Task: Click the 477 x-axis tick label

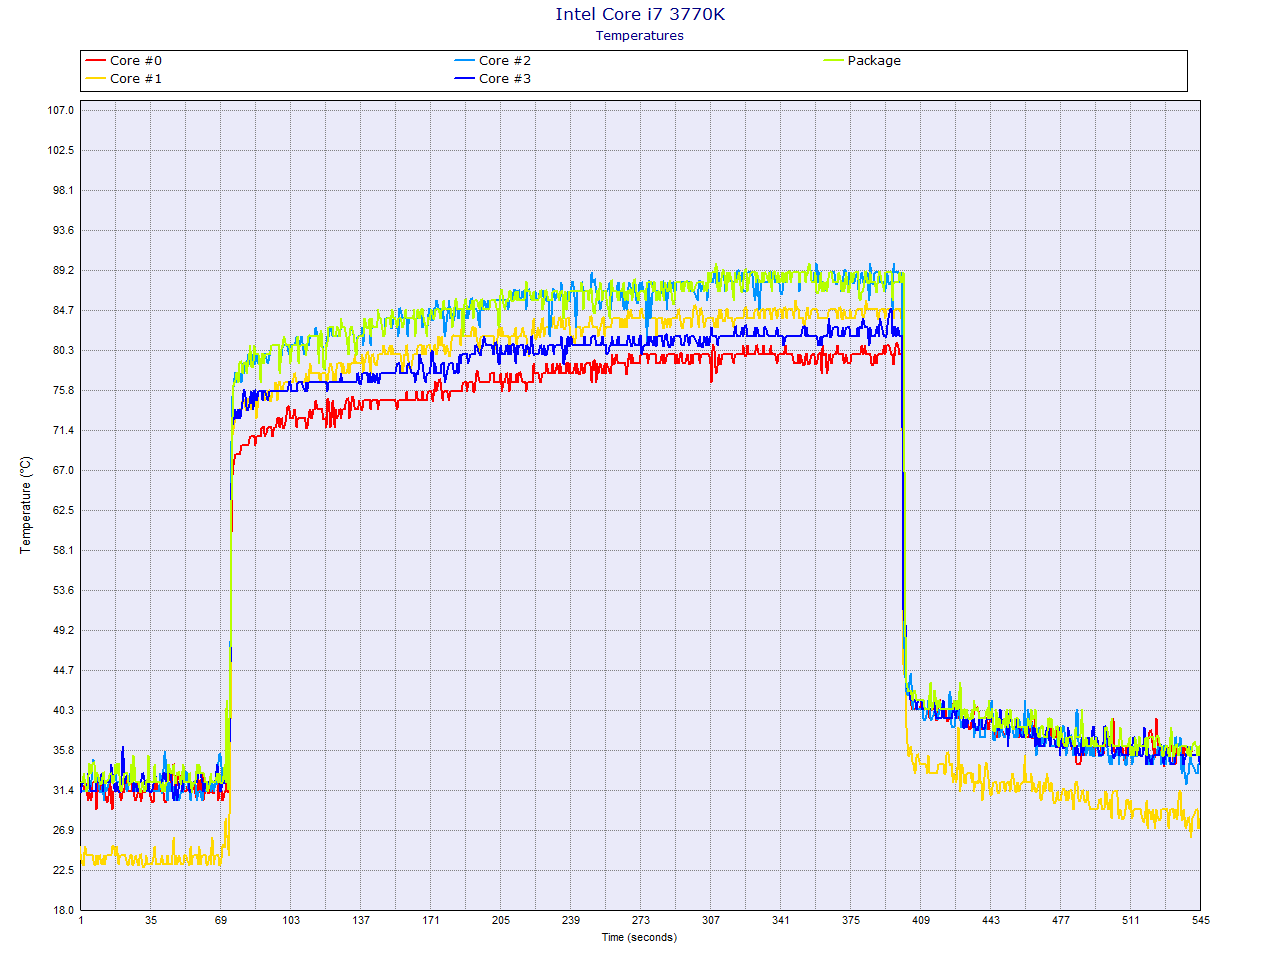Action: (1061, 920)
